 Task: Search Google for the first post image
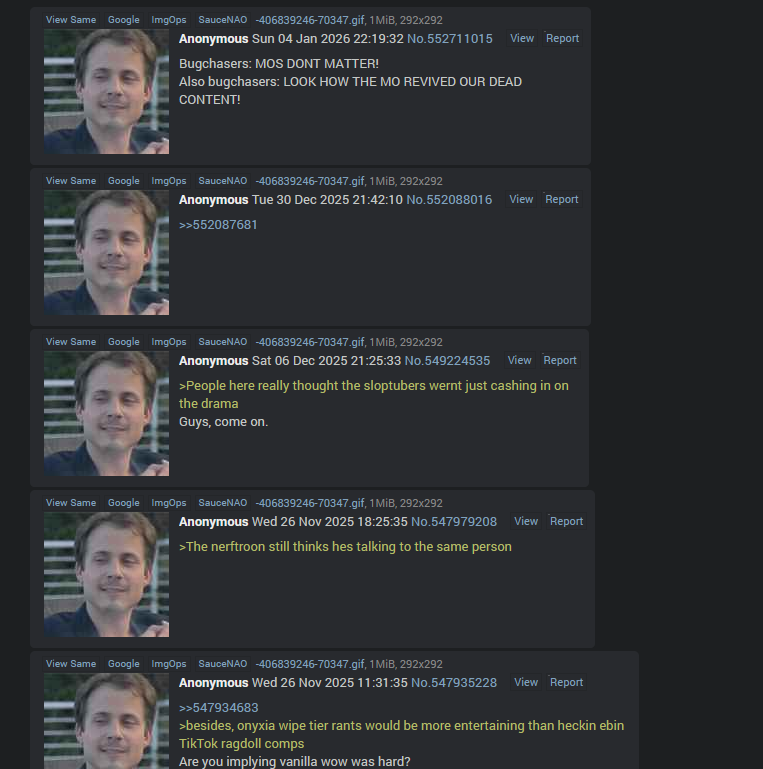pos(124,20)
